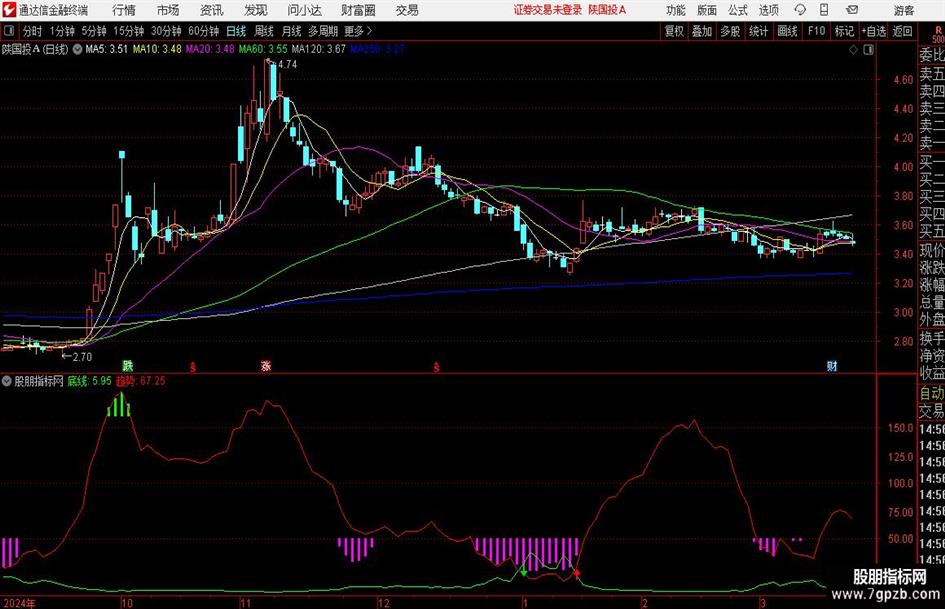
Task: Select the 日线 daily period tab
Action: click(236, 31)
